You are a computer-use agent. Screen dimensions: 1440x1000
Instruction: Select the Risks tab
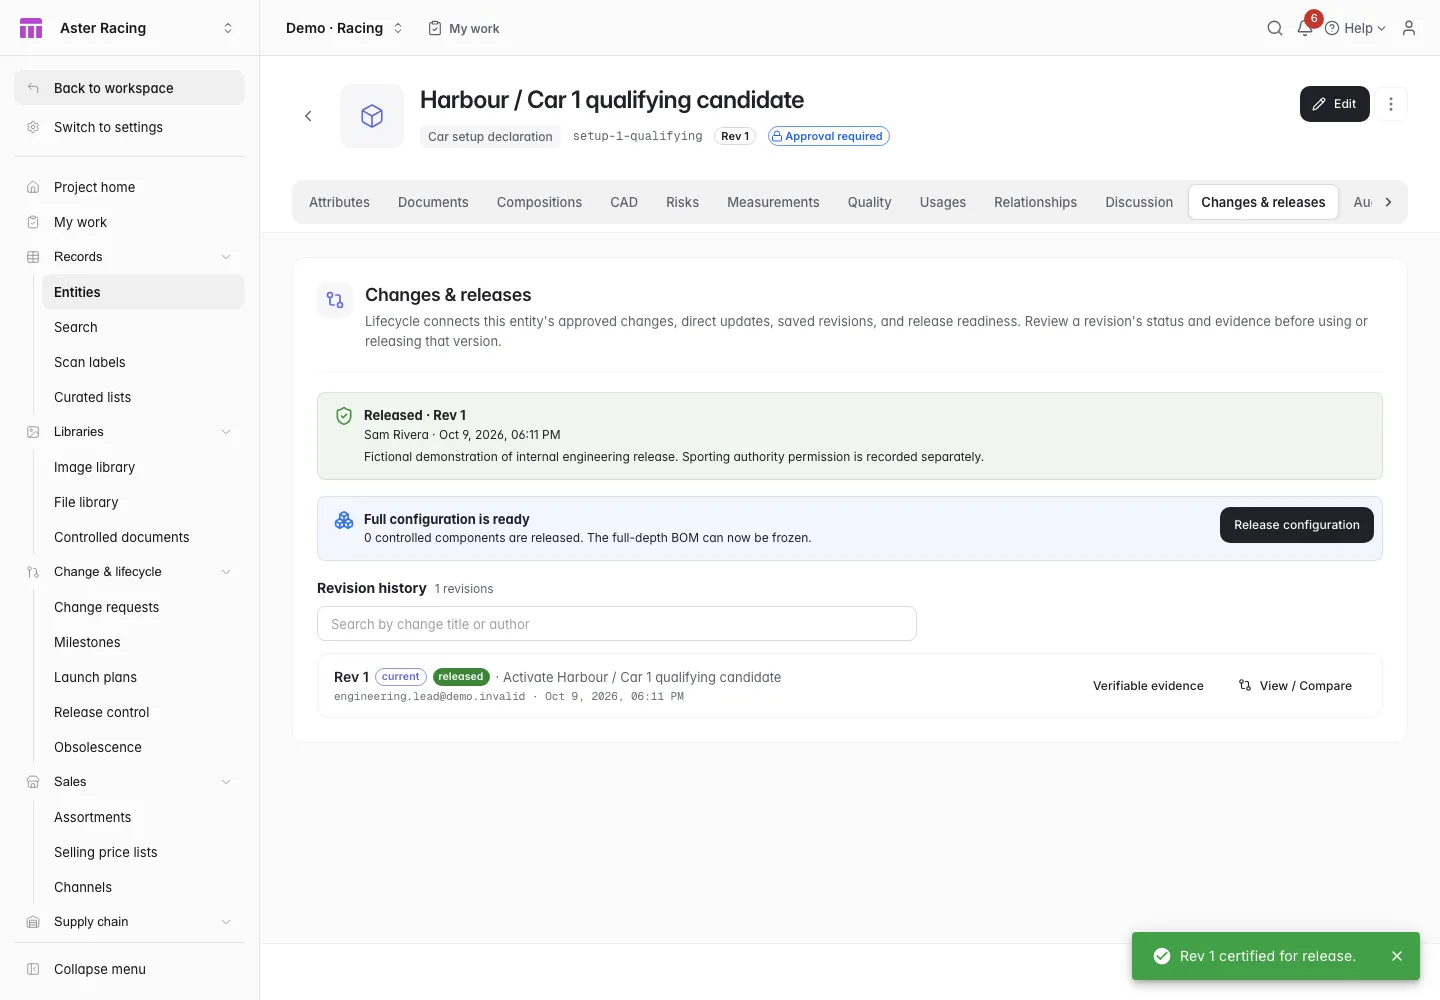pos(682,202)
